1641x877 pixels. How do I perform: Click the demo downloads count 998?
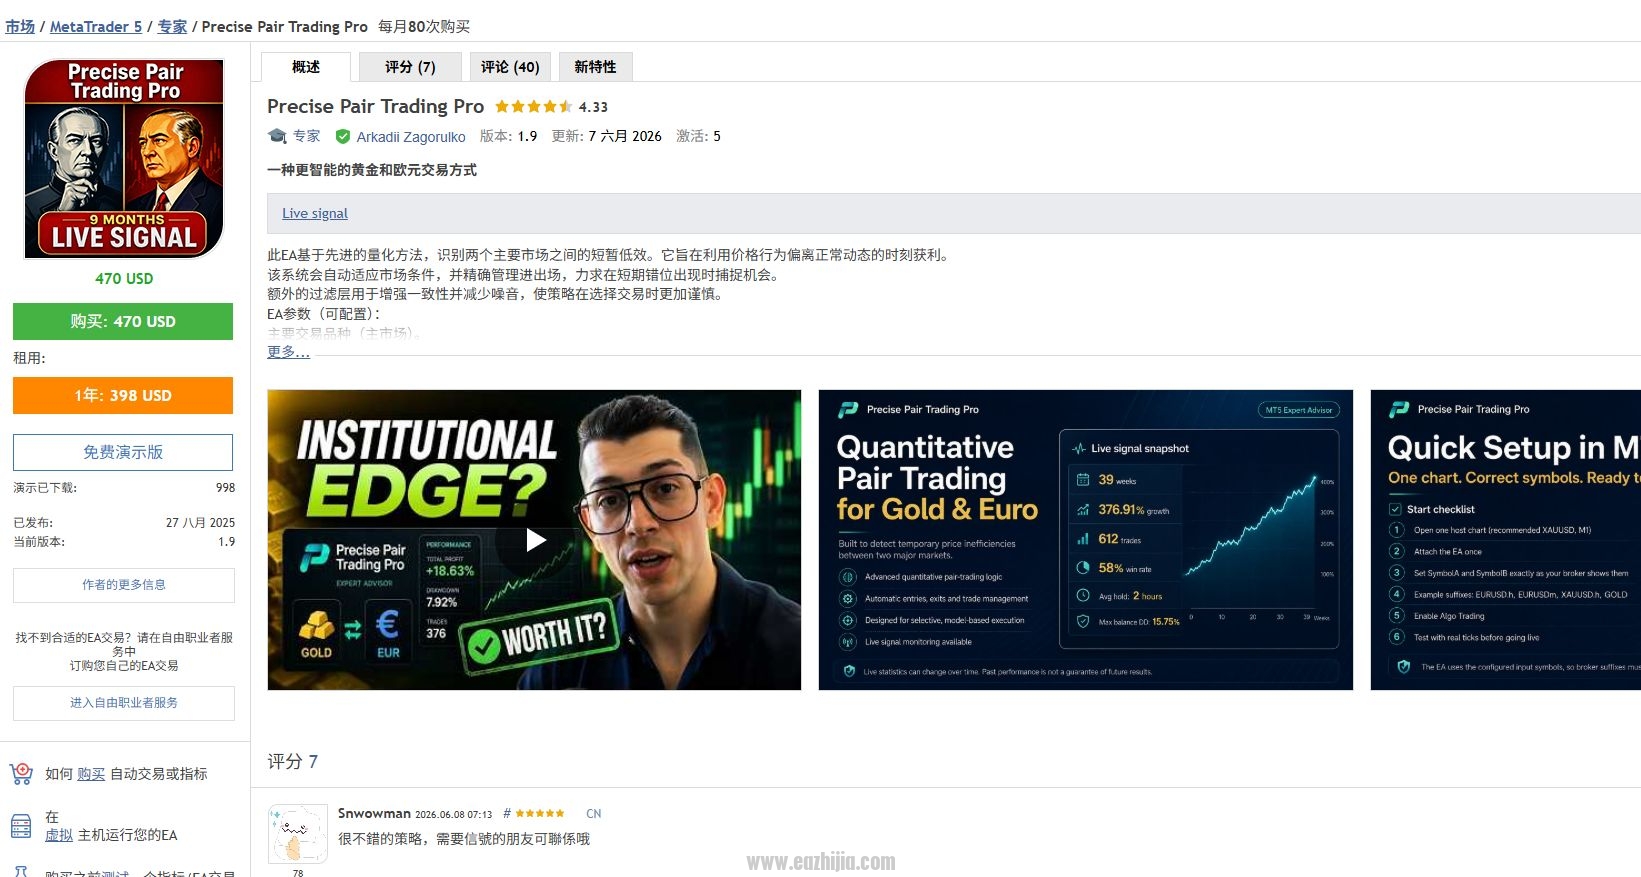coord(226,488)
